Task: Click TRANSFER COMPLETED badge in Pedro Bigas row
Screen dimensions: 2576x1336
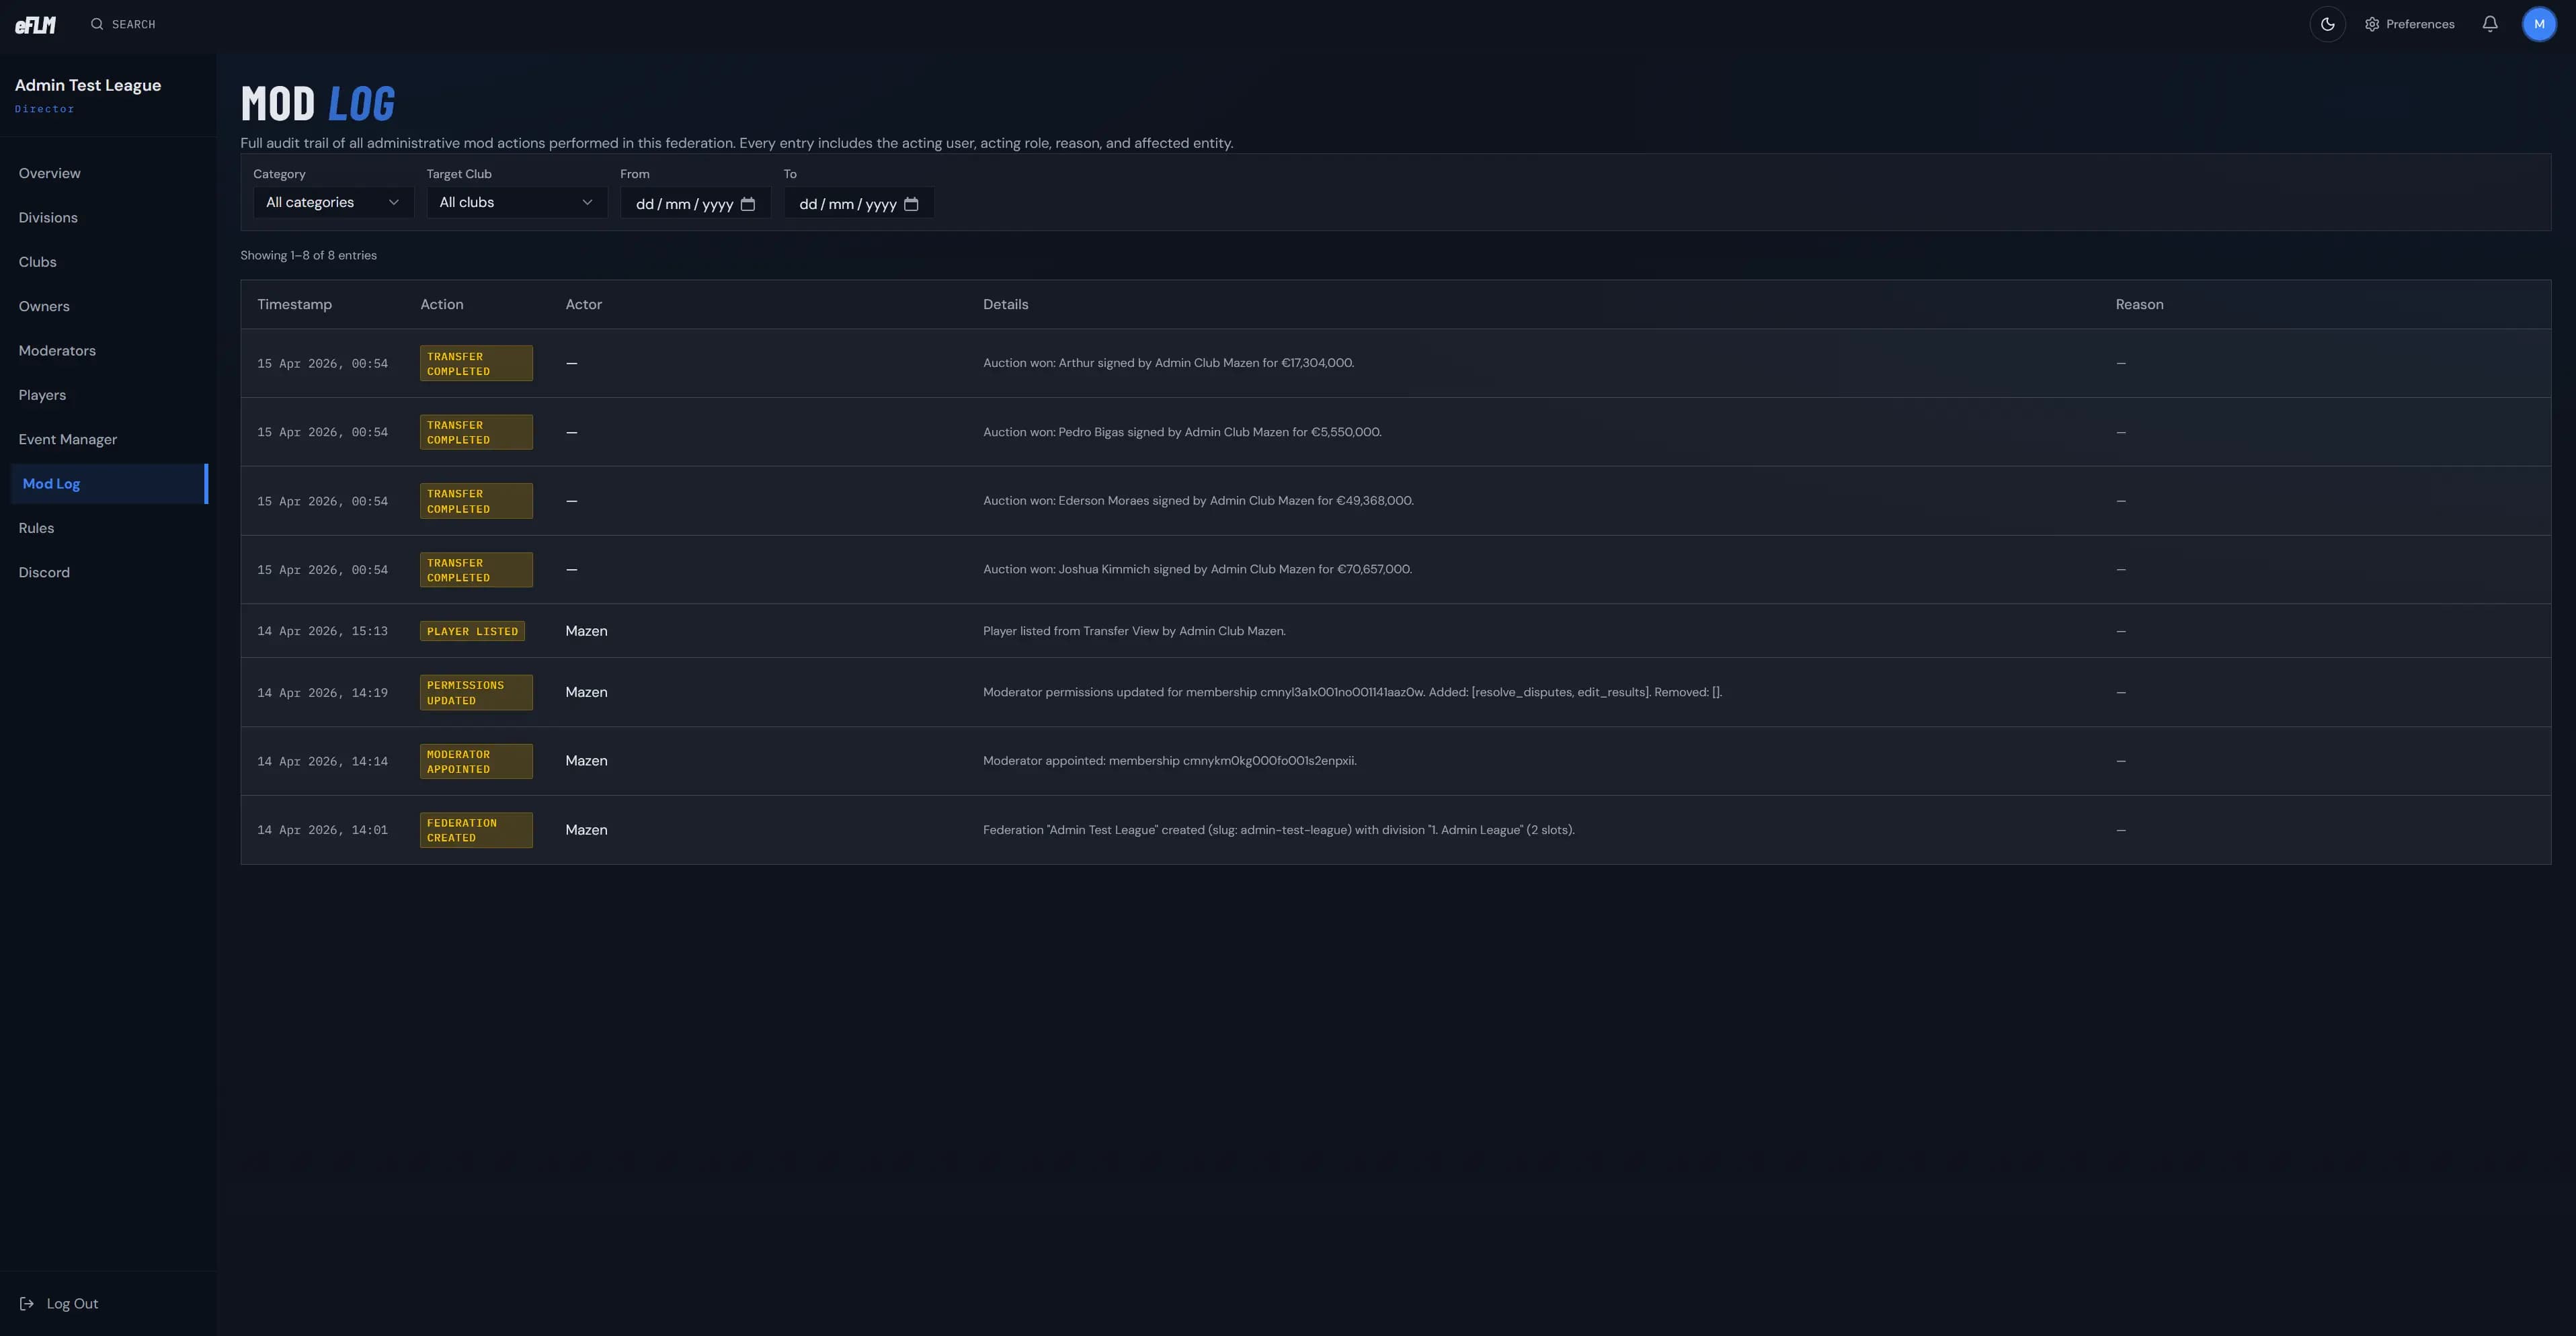Action: 476,432
